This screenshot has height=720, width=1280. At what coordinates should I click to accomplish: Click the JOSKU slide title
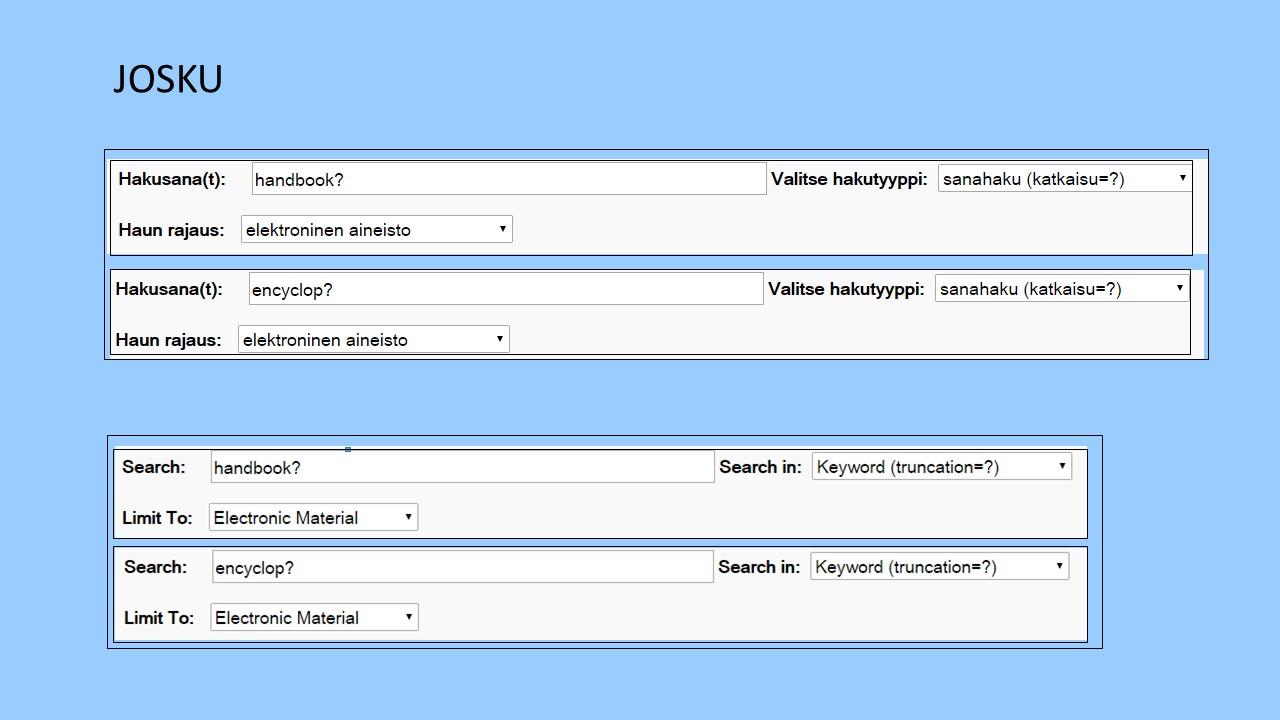167,79
